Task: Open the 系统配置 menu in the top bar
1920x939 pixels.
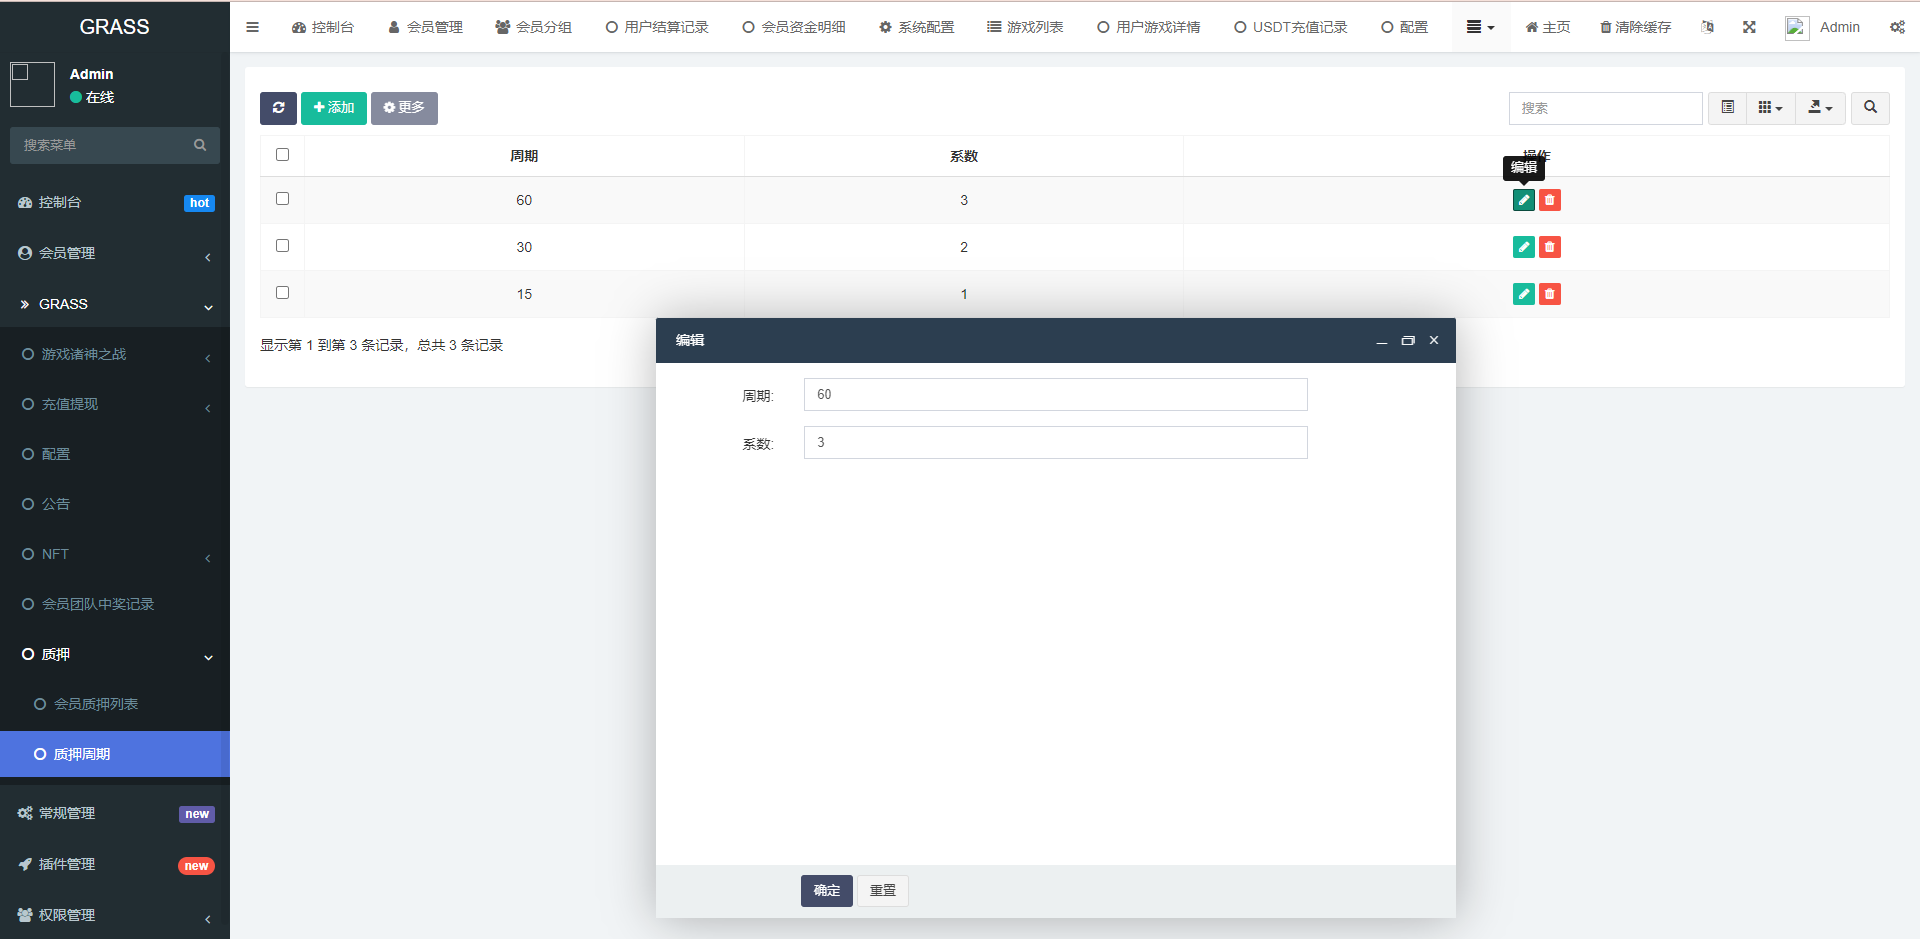Action: [x=915, y=27]
